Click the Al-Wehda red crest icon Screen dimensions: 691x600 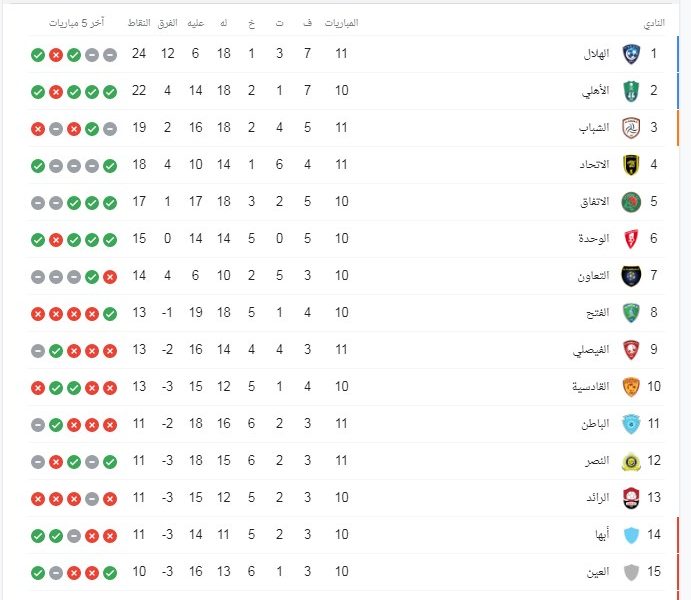pyautogui.click(x=631, y=239)
